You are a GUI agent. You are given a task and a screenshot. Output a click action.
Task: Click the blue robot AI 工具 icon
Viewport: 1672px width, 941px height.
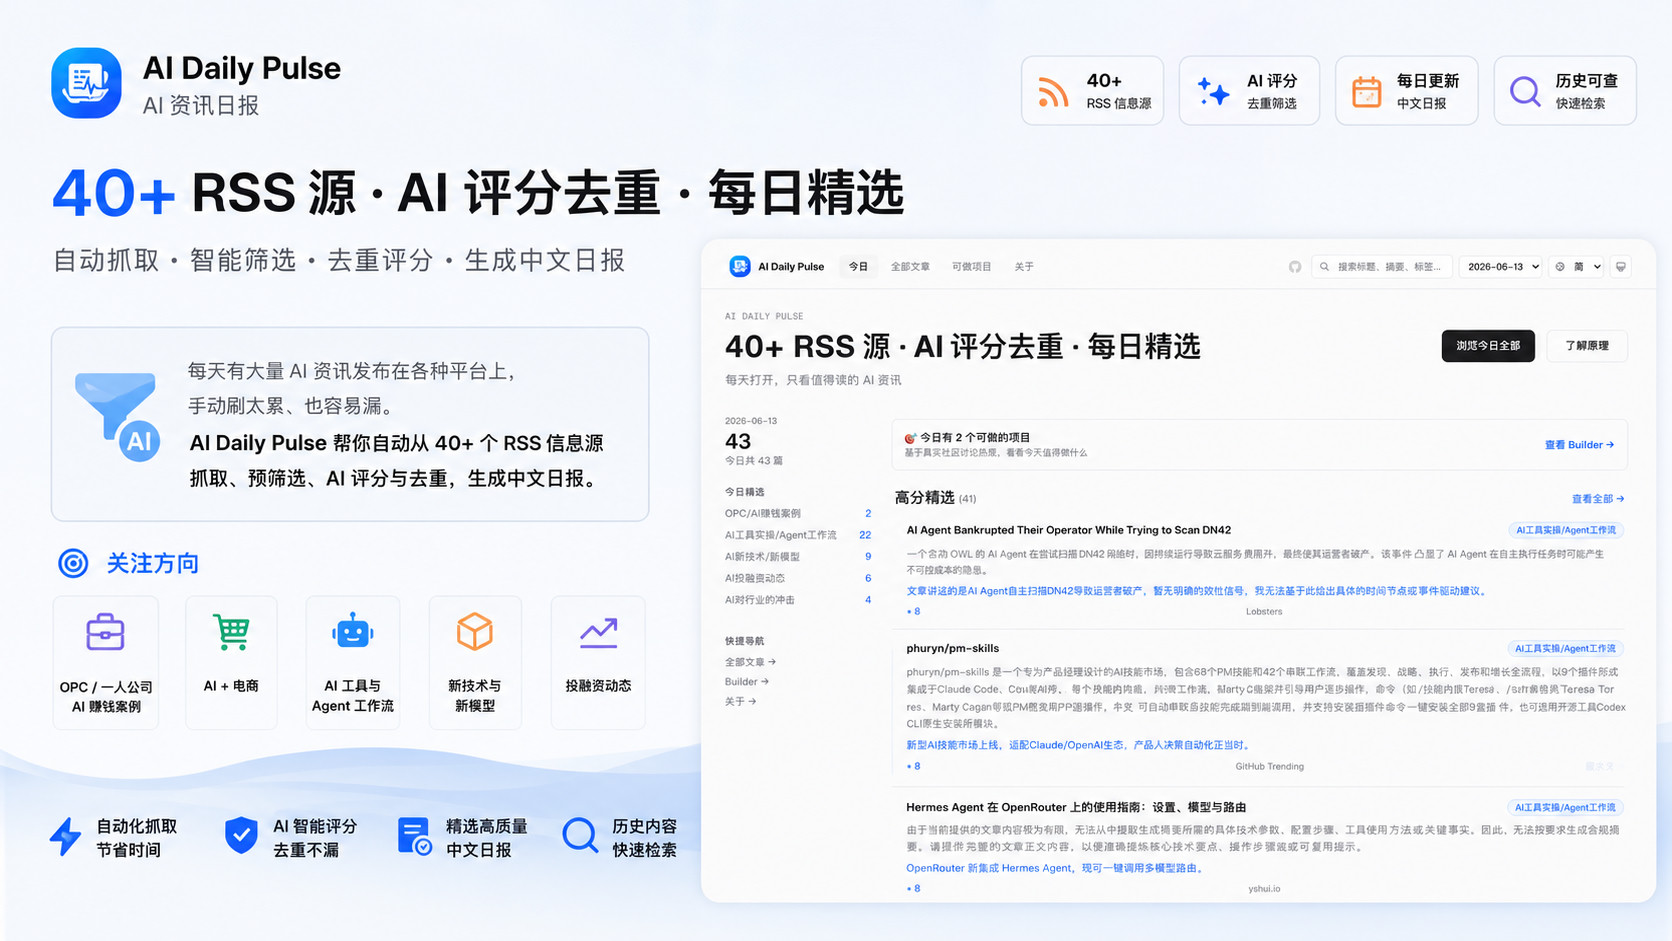tap(353, 632)
